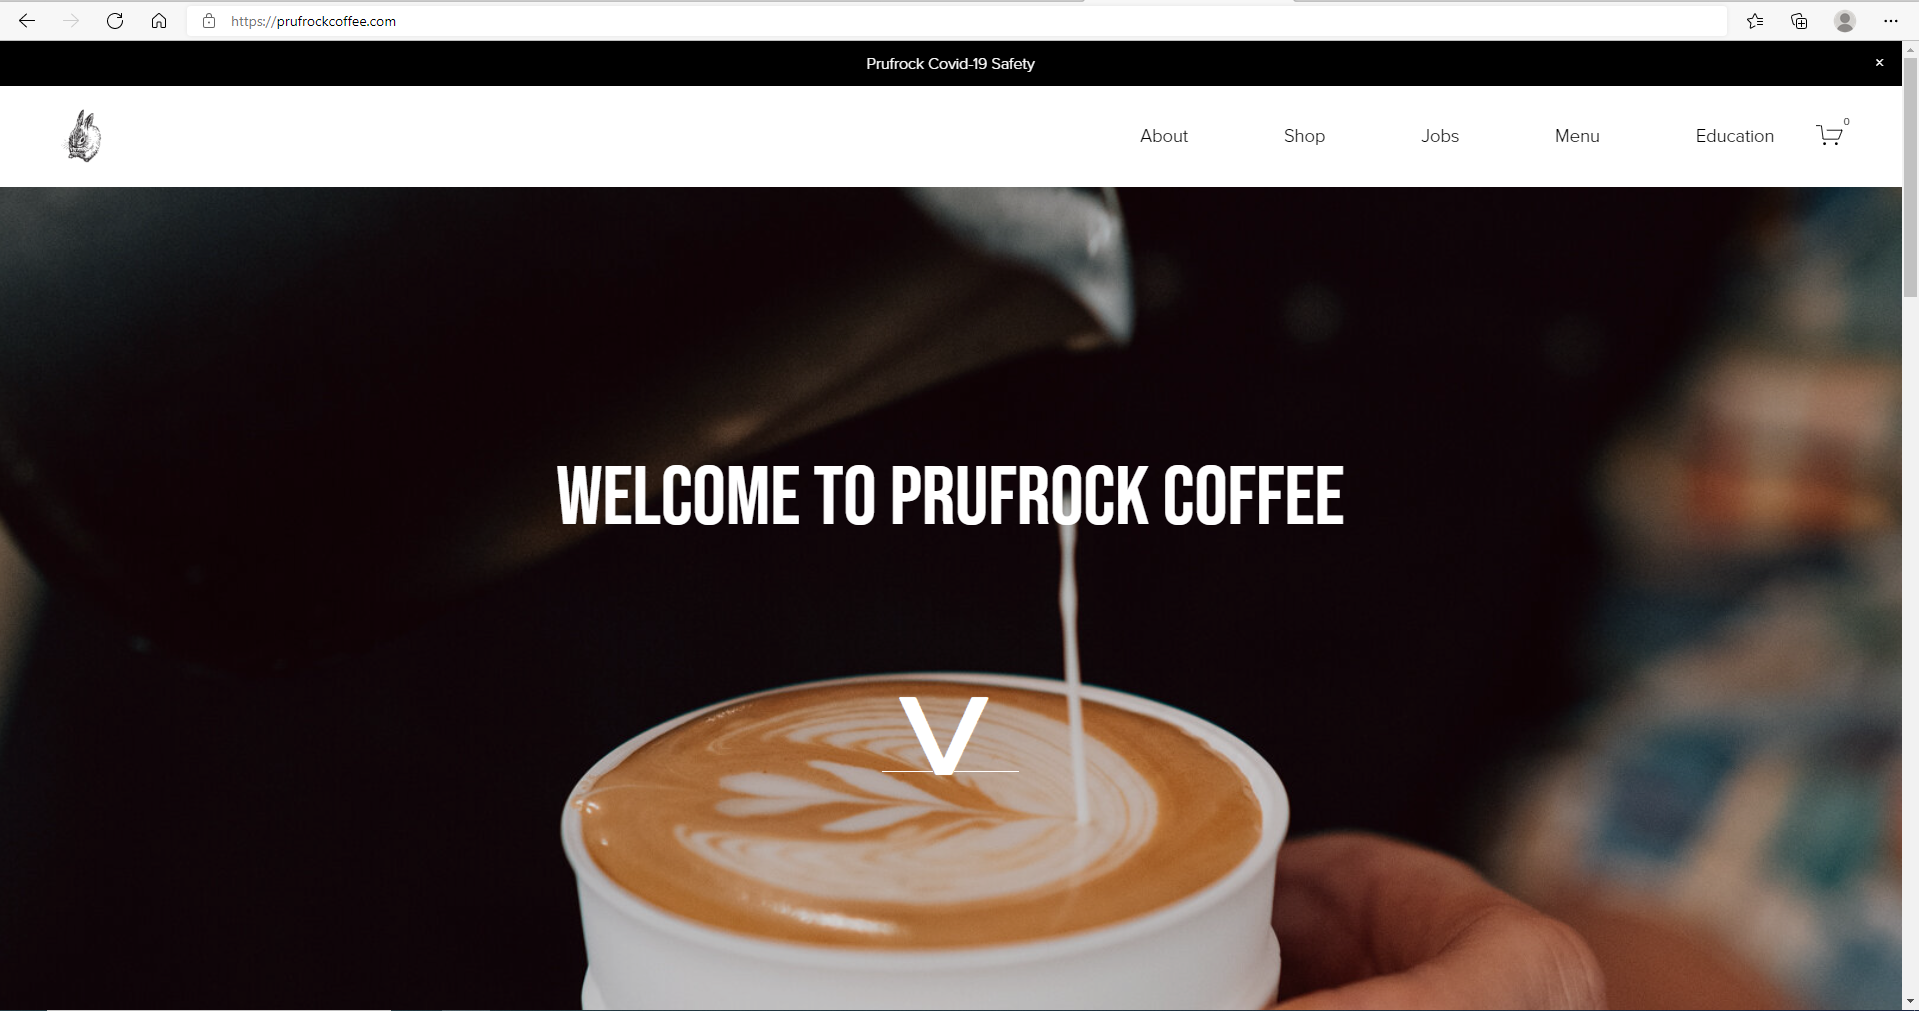
Task: Open the shopping cart
Action: coord(1830,135)
